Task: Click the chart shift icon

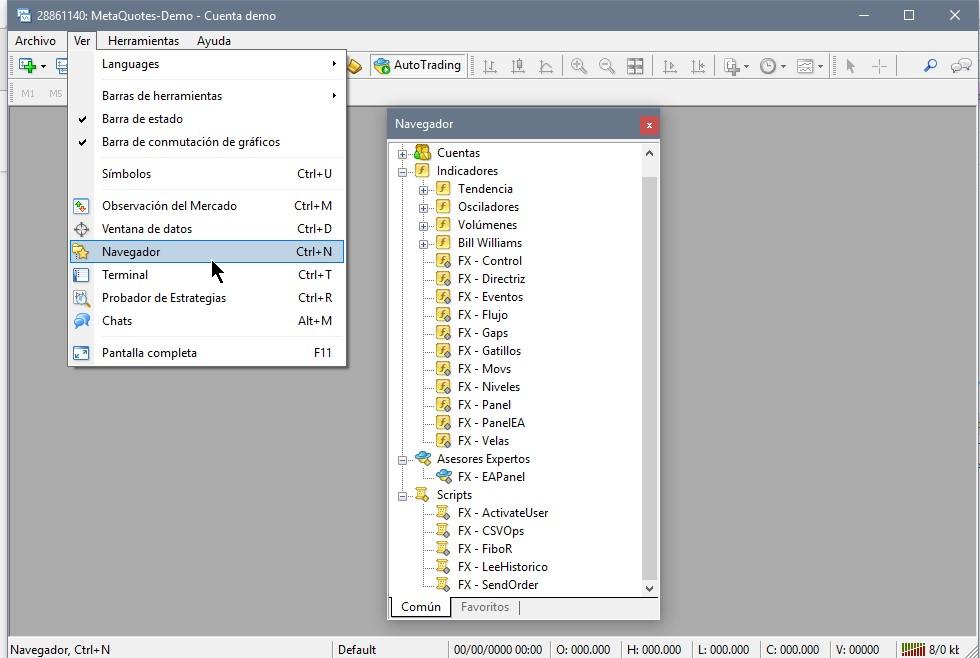Action: (x=698, y=66)
